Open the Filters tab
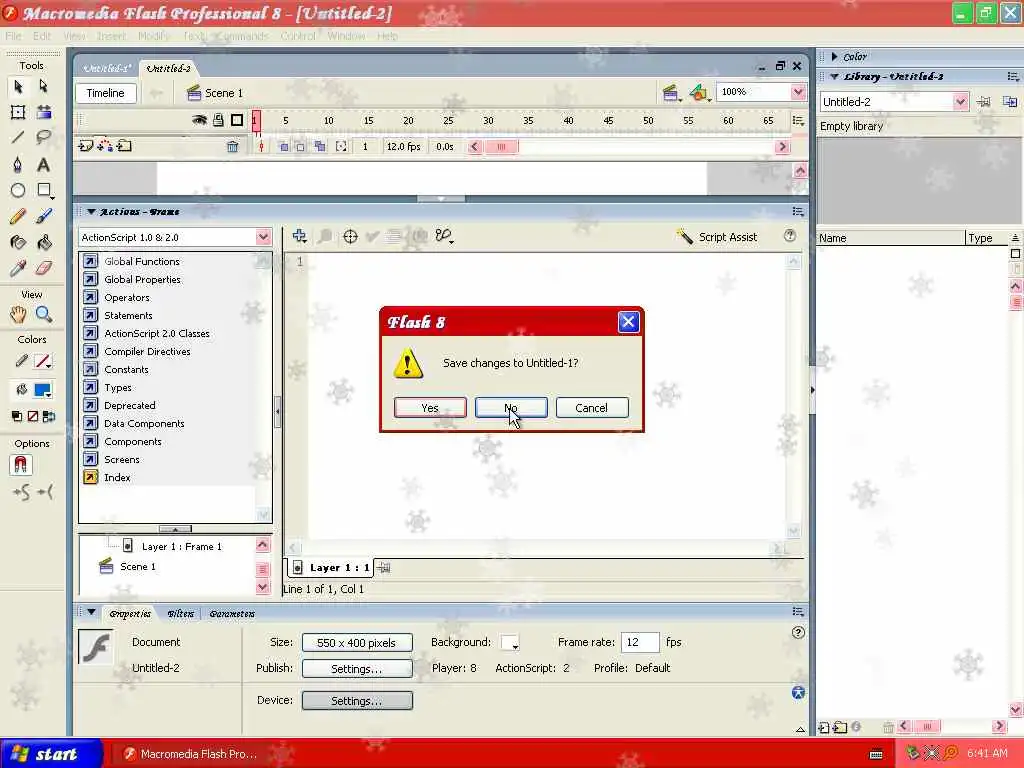This screenshot has width=1024, height=768. [180, 614]
